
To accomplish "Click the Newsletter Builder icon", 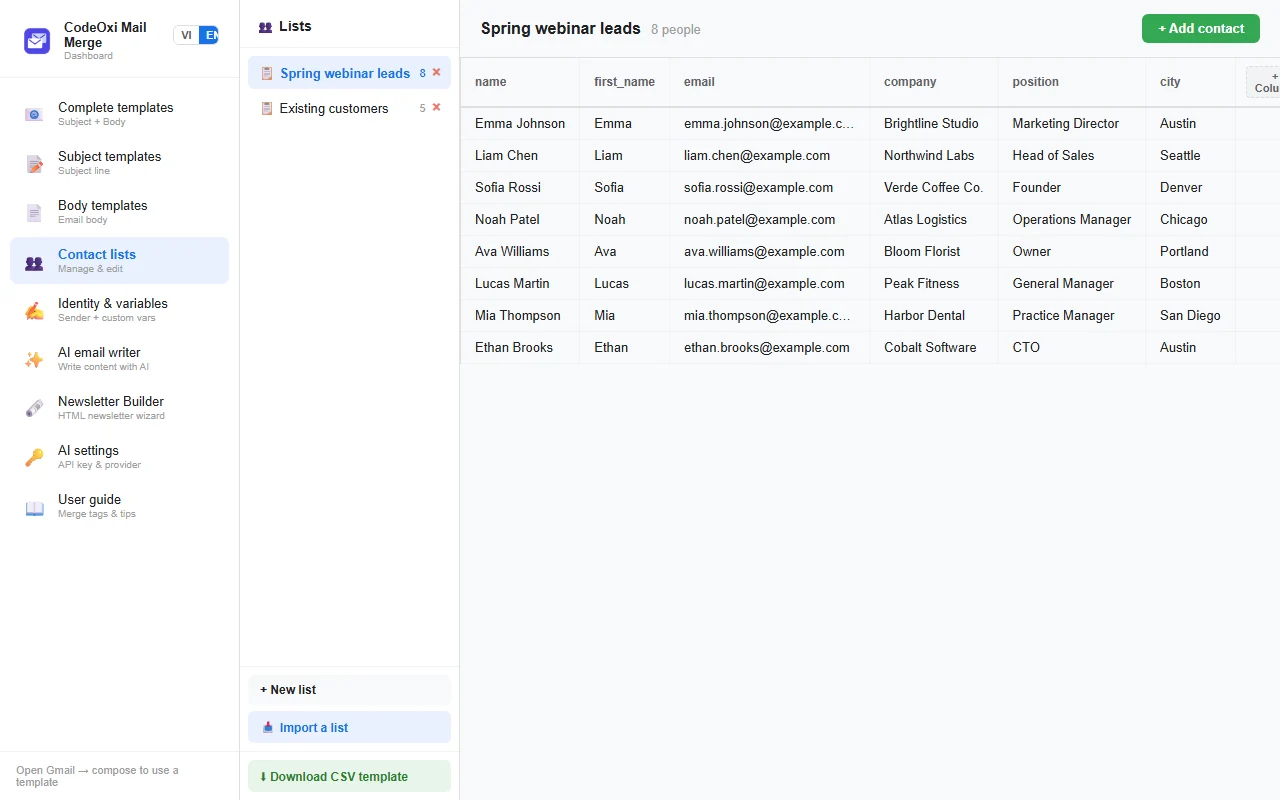I will (34, 409).
